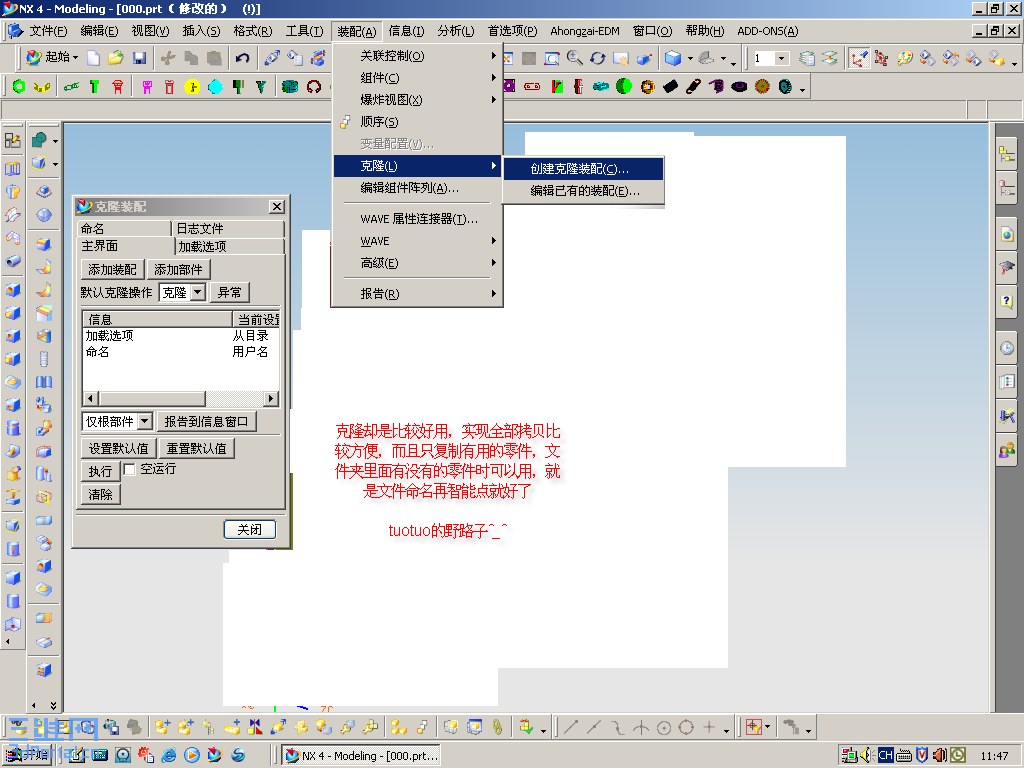The height and width of the screenshot is (768, 1024).
Task: Click the layer settings stack icon
Action: point(807,58)
